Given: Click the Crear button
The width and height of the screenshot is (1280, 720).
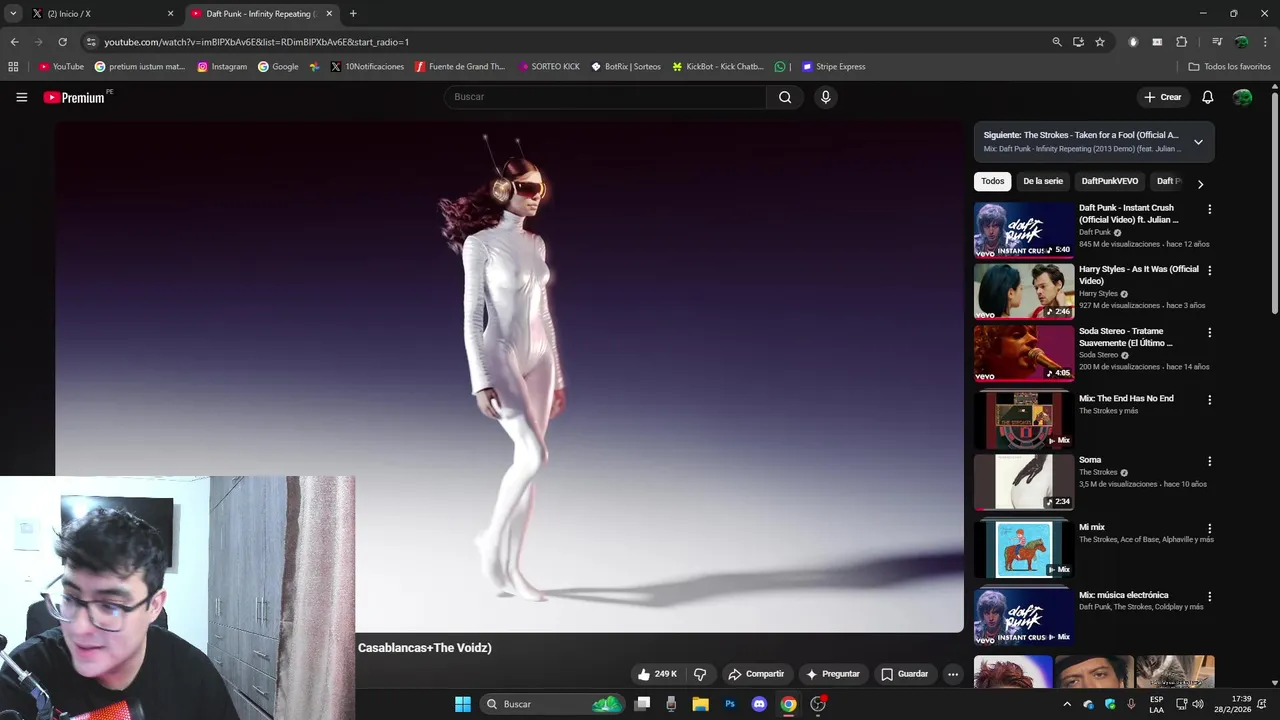Looking at the screenshot, I should 1163,97.
